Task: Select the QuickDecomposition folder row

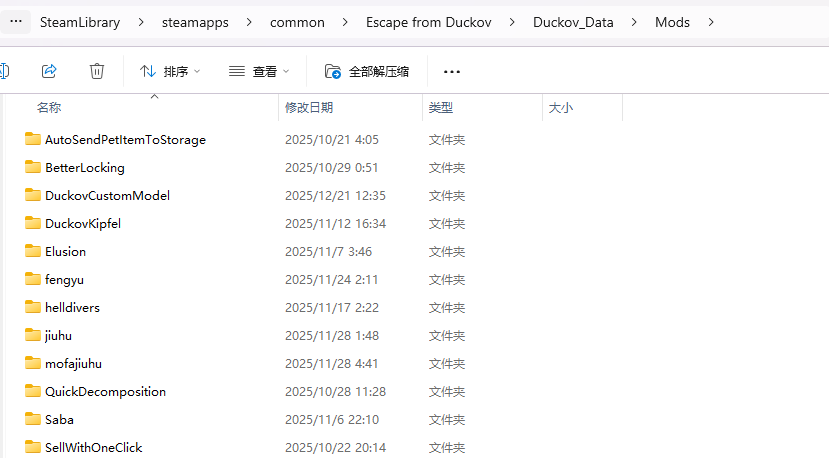Action: 105,391
